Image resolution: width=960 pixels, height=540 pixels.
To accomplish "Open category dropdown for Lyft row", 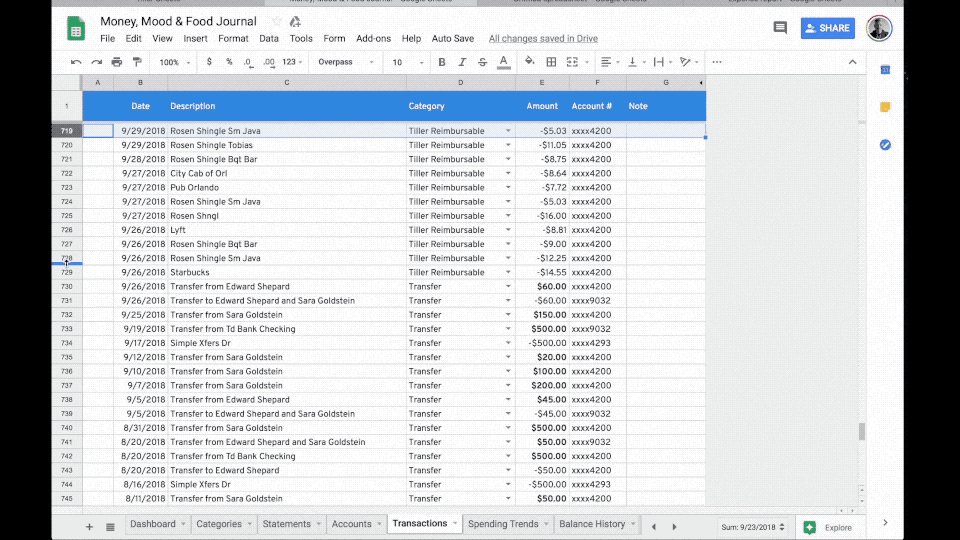I will coord(508,230).
